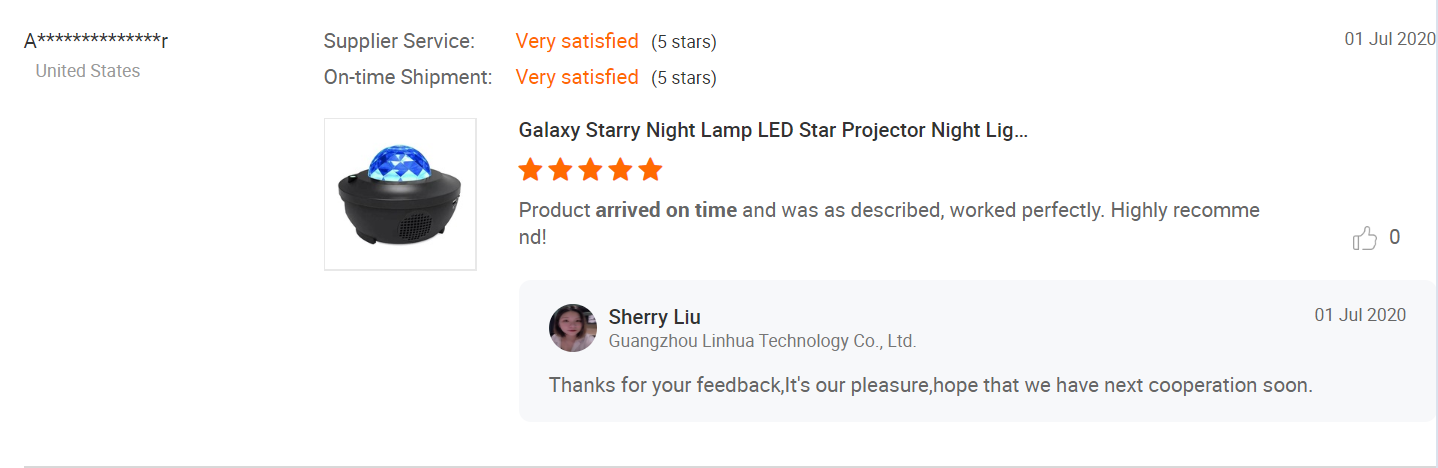
Task: Open the star projector product thumbnail
Action: [400, 194]
